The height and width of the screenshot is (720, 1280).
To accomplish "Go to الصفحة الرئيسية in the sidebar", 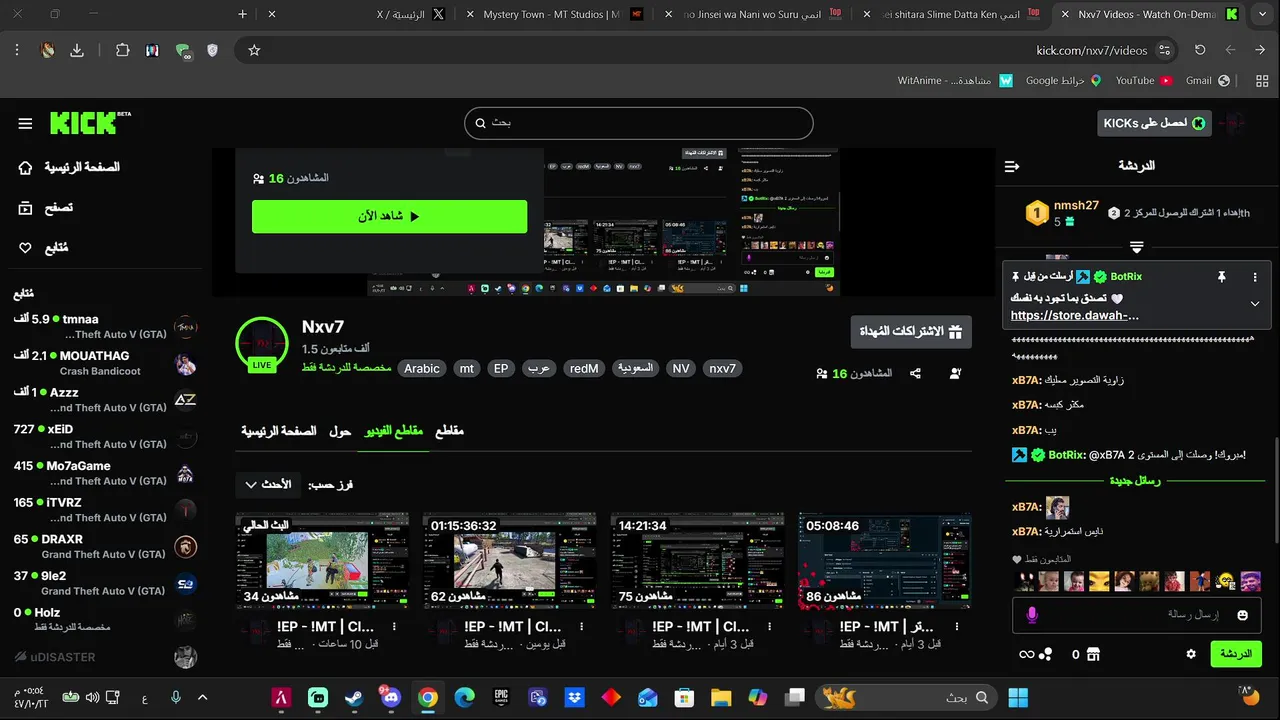I will click(x=70, y=167).
